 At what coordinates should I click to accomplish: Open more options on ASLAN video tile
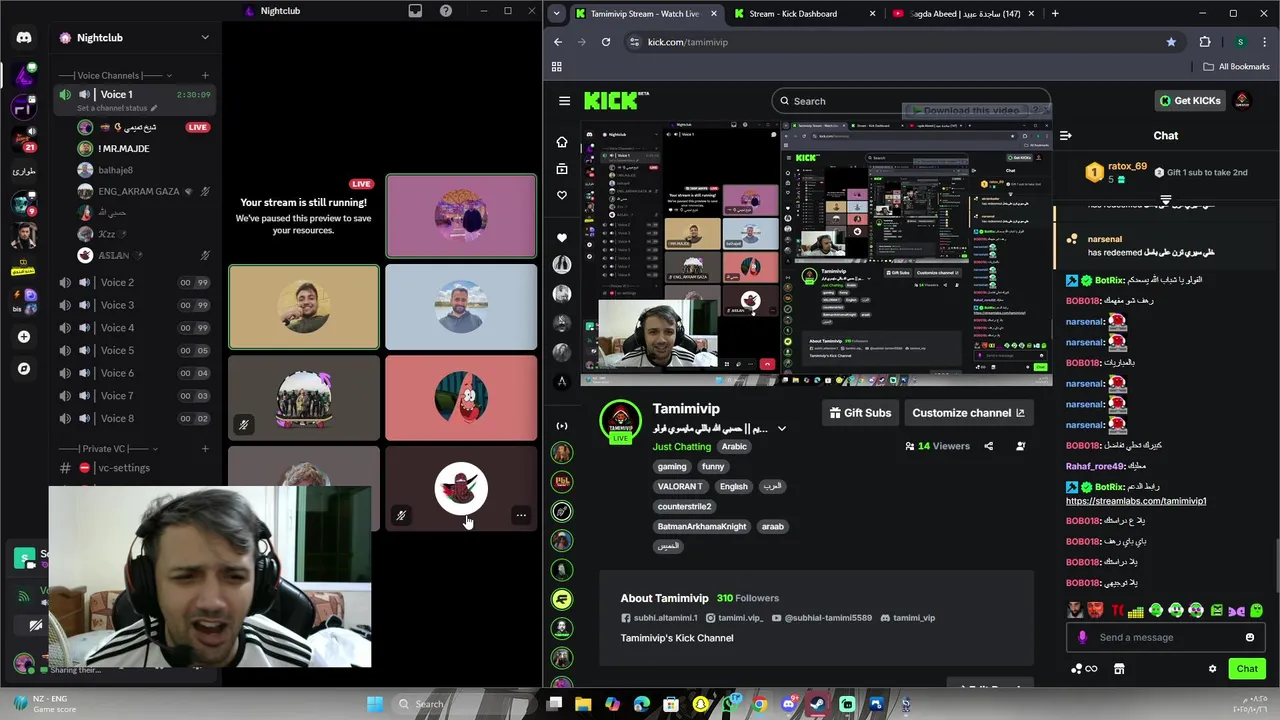[x=521, y=516]
